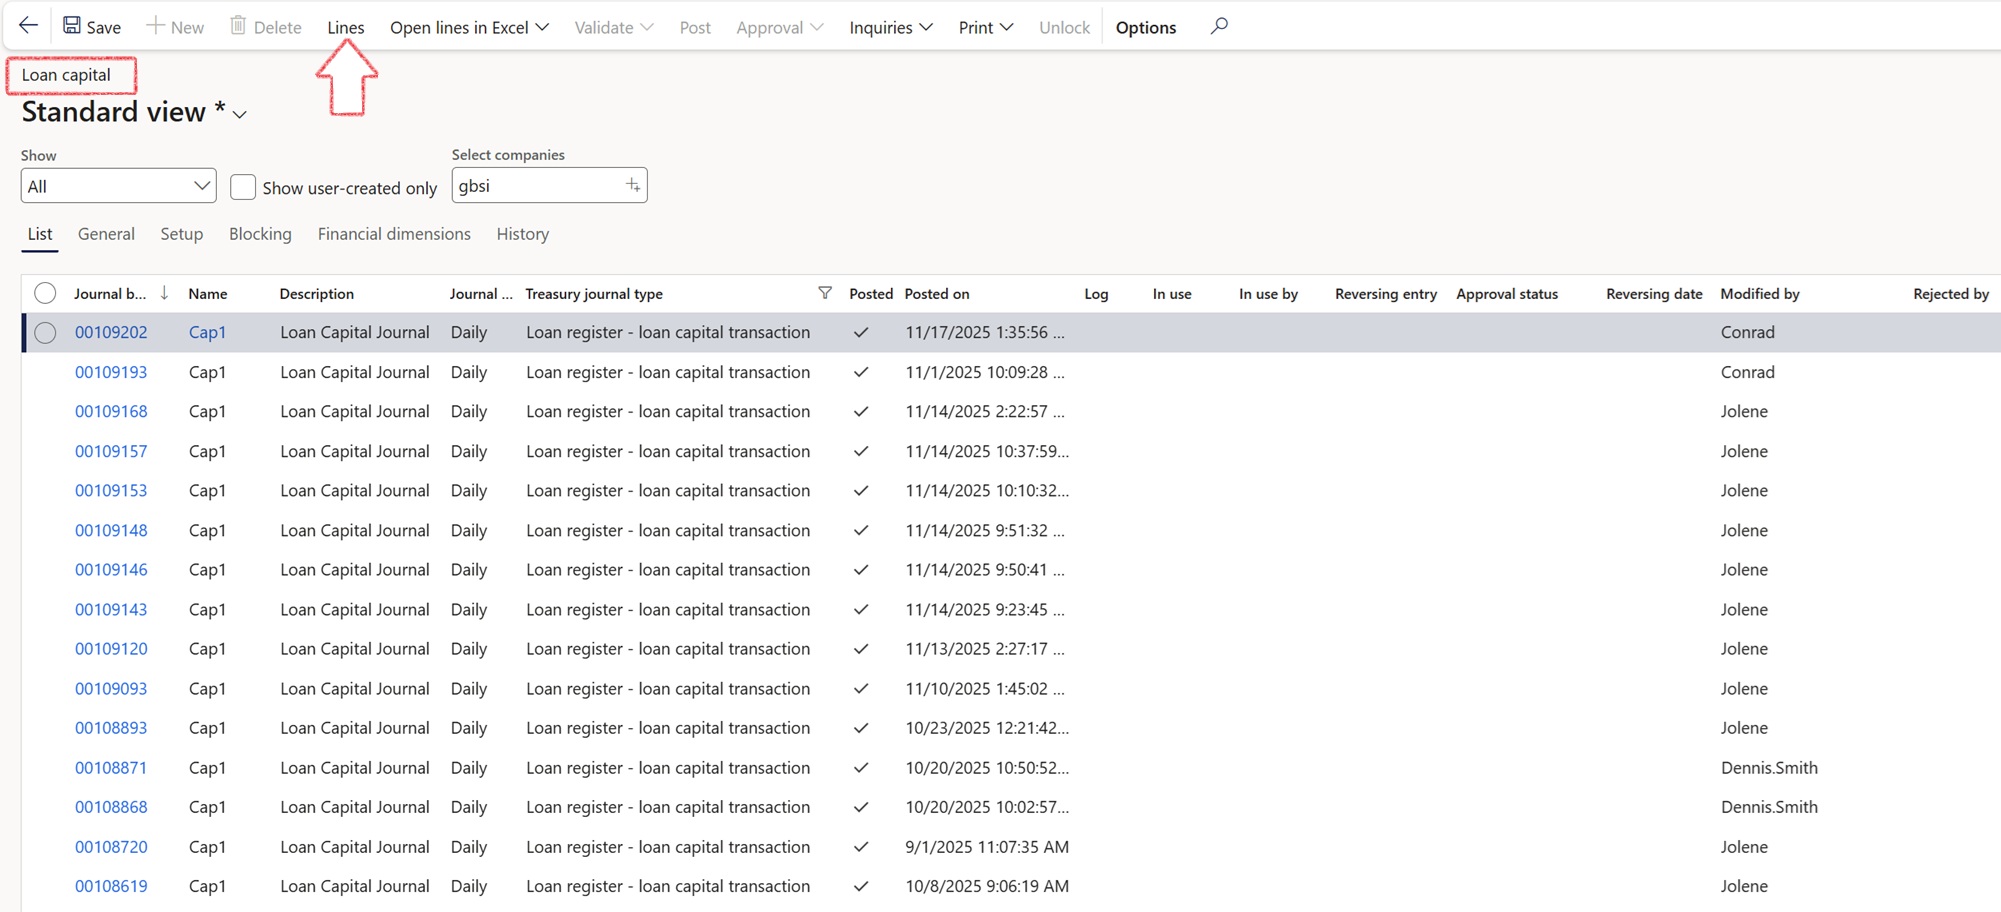
Task: Open the Show dropdown set to All
Action: [118, 186]
